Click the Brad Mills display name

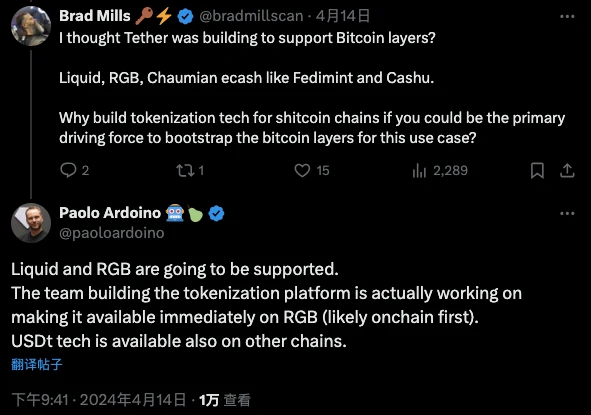[95, 16]
